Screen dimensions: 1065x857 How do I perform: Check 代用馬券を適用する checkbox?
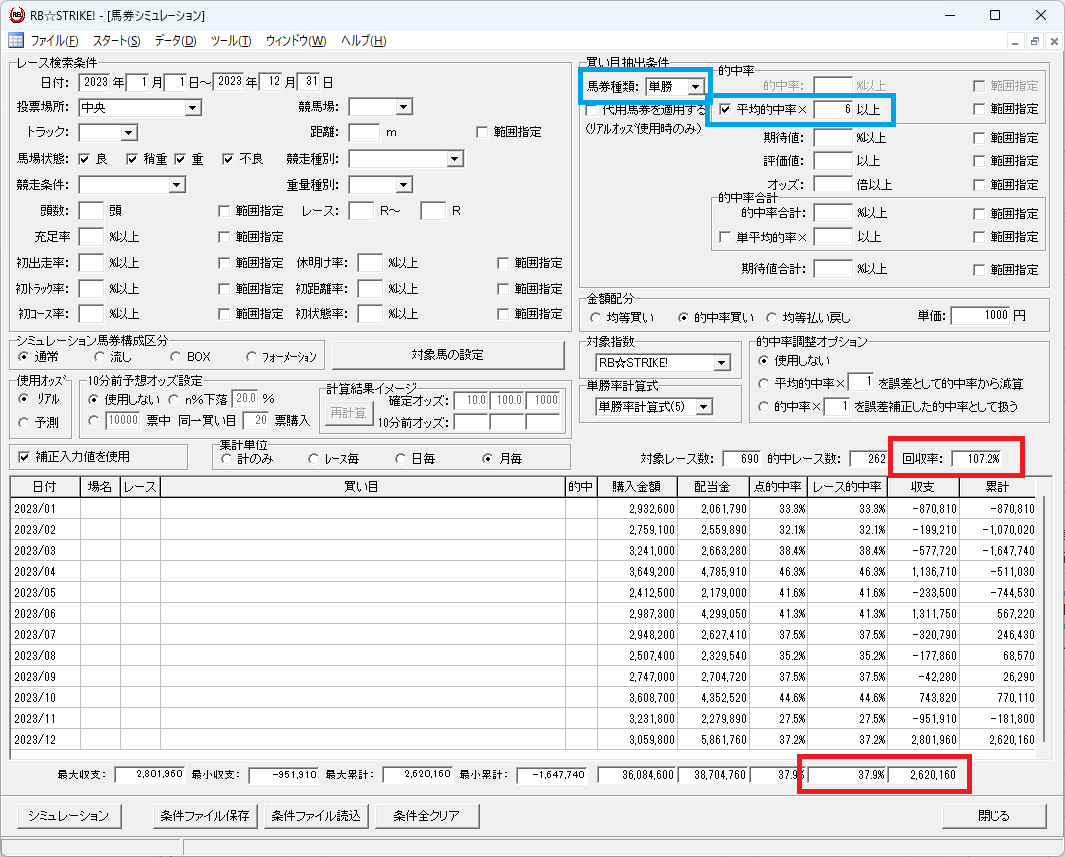point(591,110)
